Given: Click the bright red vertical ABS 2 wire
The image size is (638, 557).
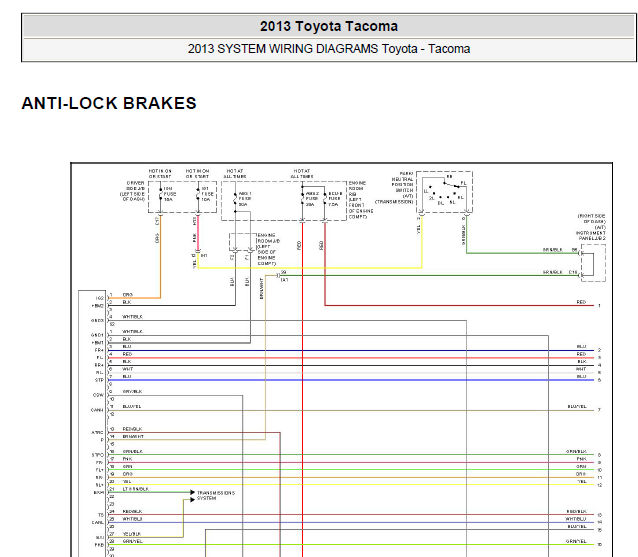Looking at the screenshot, I should pyautogui.click(x=302, y=389).
